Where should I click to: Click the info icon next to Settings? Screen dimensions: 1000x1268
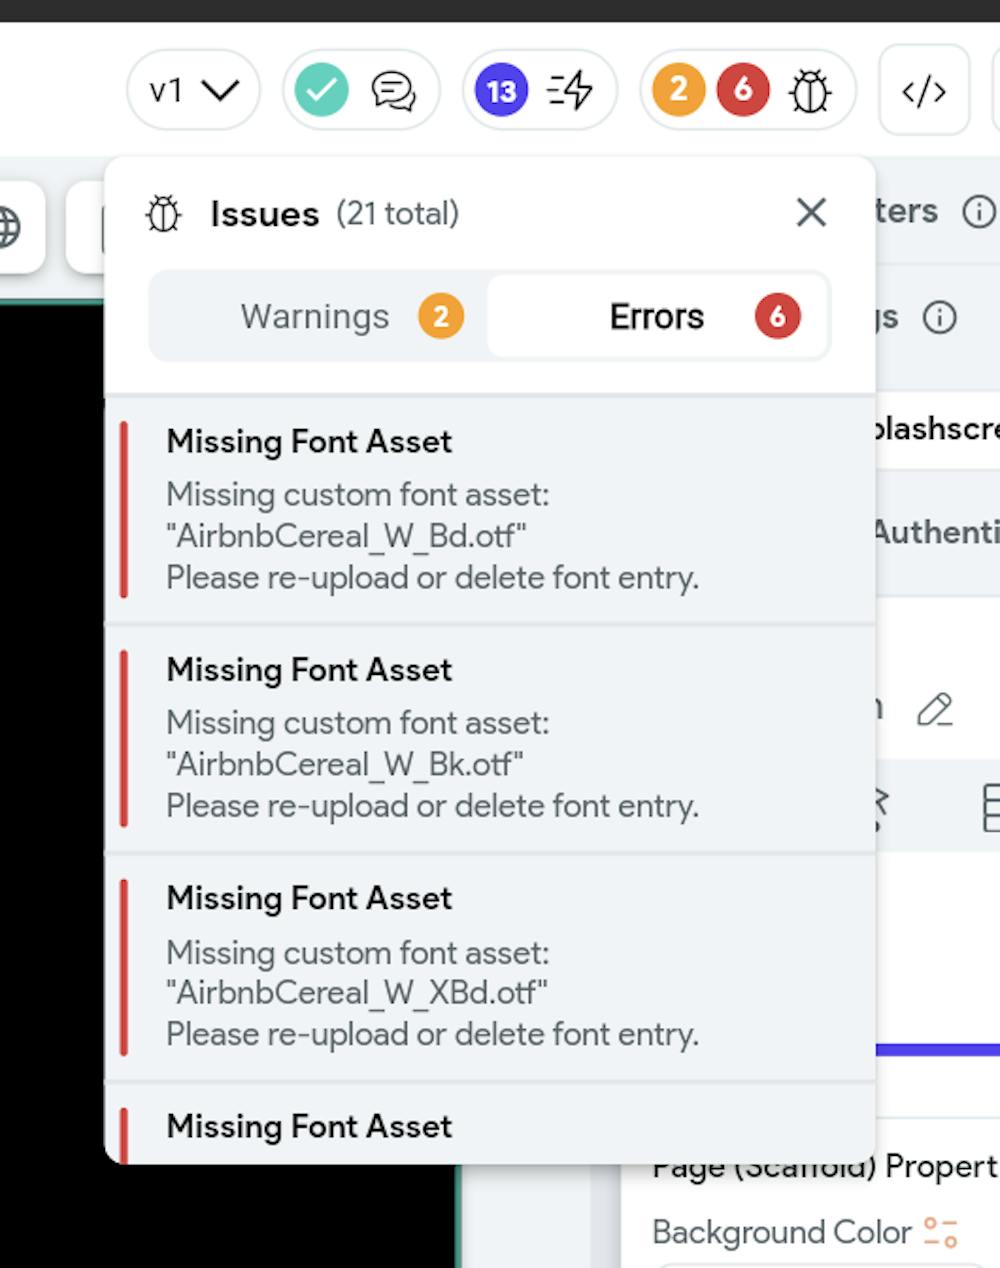[939, 318]
